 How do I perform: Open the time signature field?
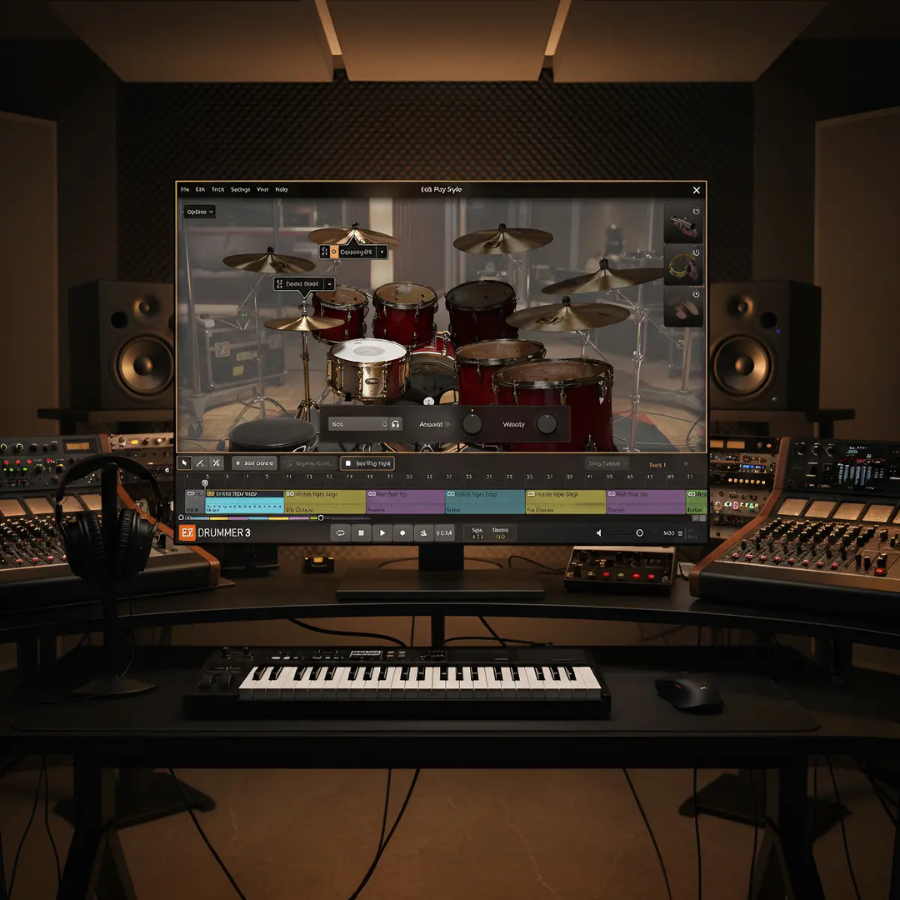click(477, 533)
